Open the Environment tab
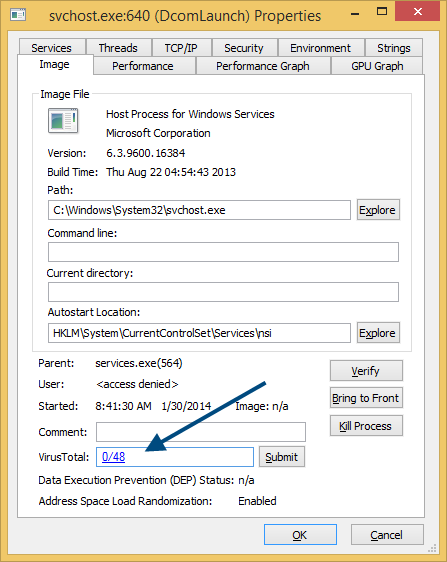Screen dimensions: 447x562 click(321, 48)
